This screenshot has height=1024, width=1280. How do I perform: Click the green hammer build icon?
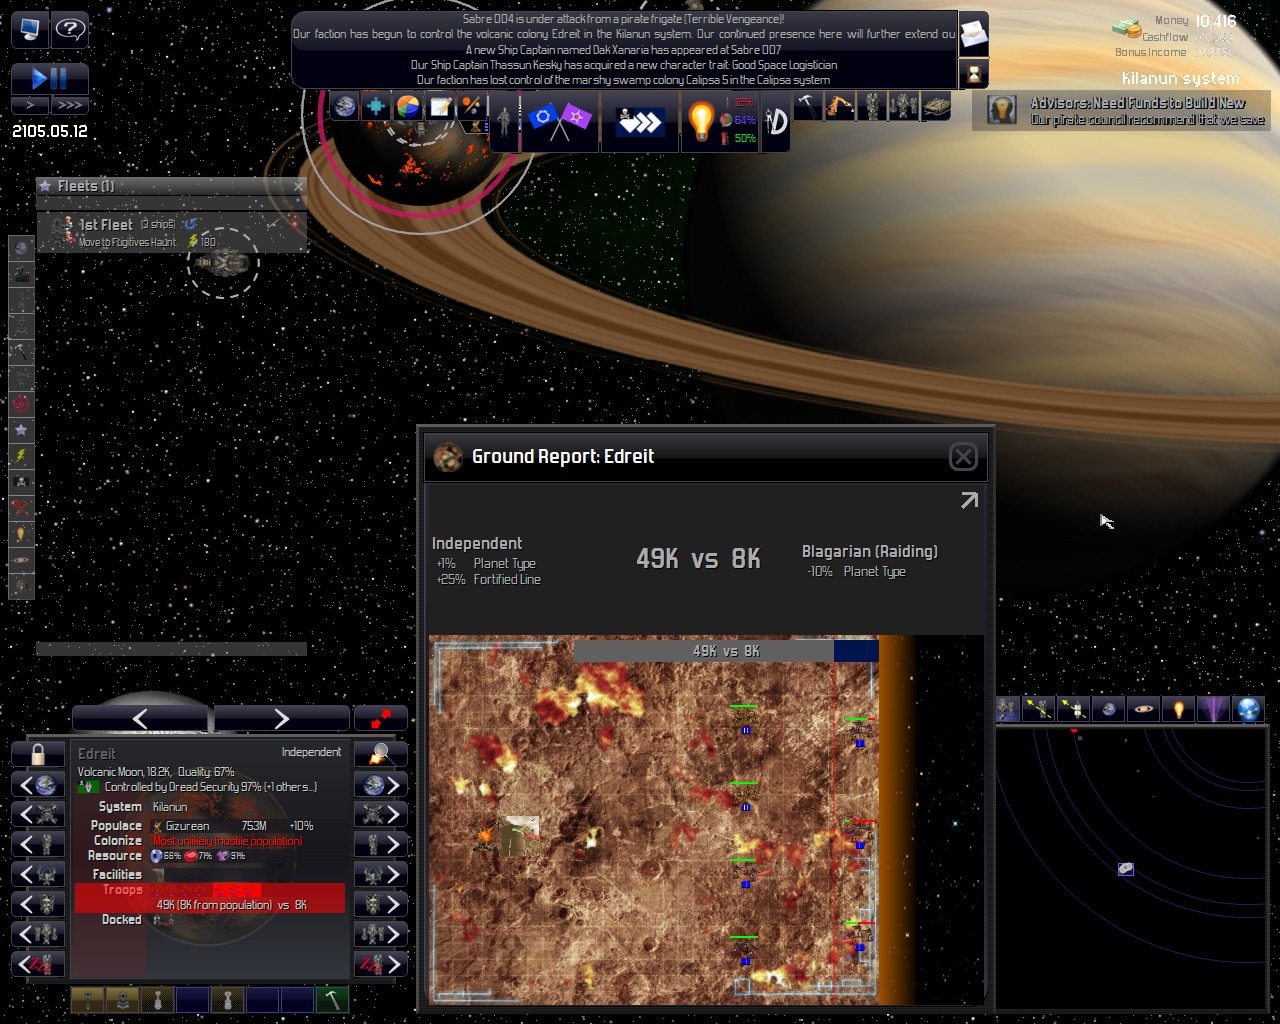click(x=332, y=999)
